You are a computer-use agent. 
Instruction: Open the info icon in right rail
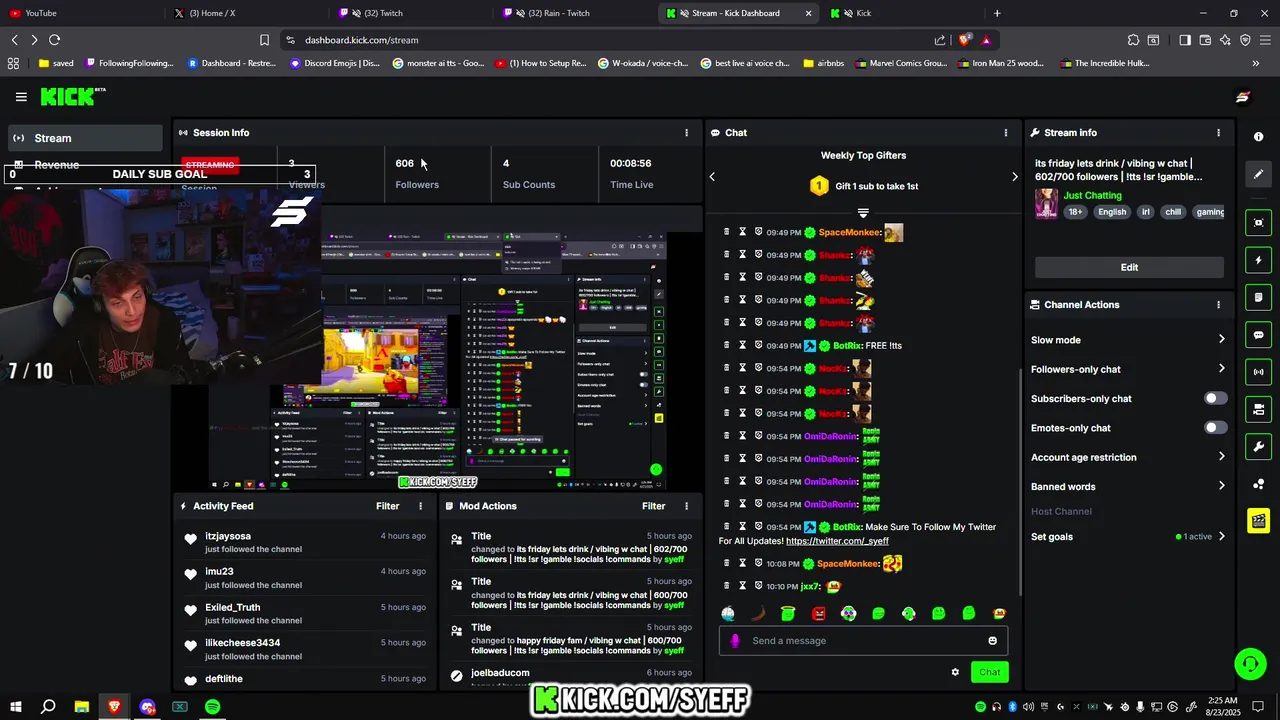pyautogui.click(x=1258, y=136)
